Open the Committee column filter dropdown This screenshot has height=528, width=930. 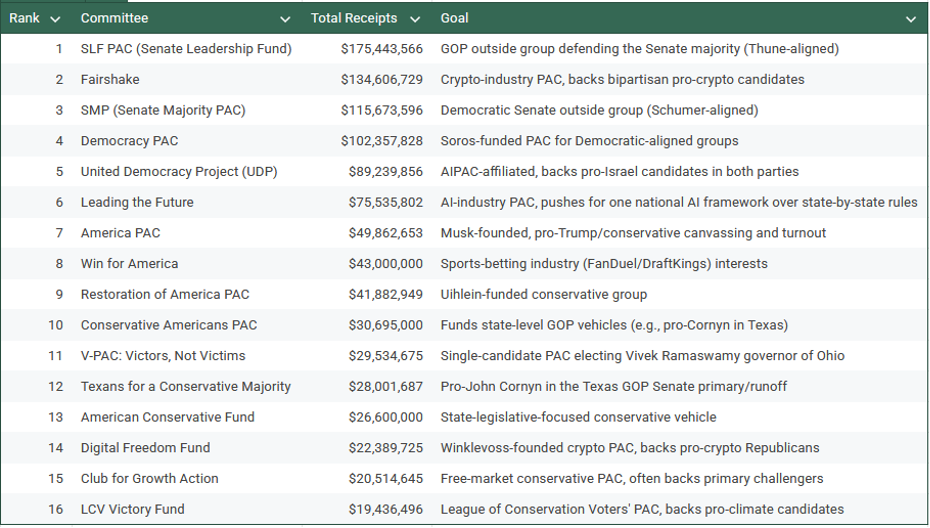click(x=285, y=20)
